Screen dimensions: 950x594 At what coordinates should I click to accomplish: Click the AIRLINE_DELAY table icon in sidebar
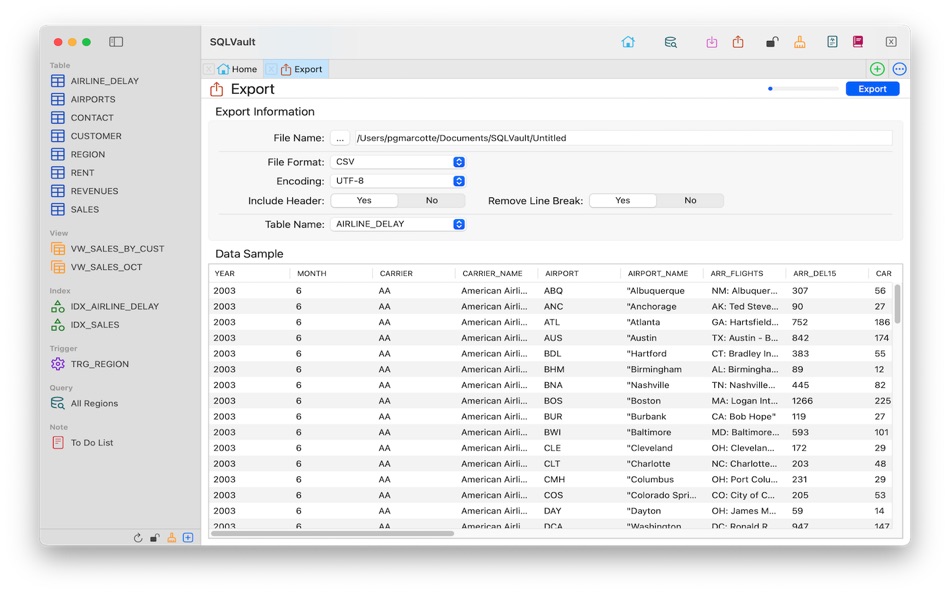[x=58, y=81]
